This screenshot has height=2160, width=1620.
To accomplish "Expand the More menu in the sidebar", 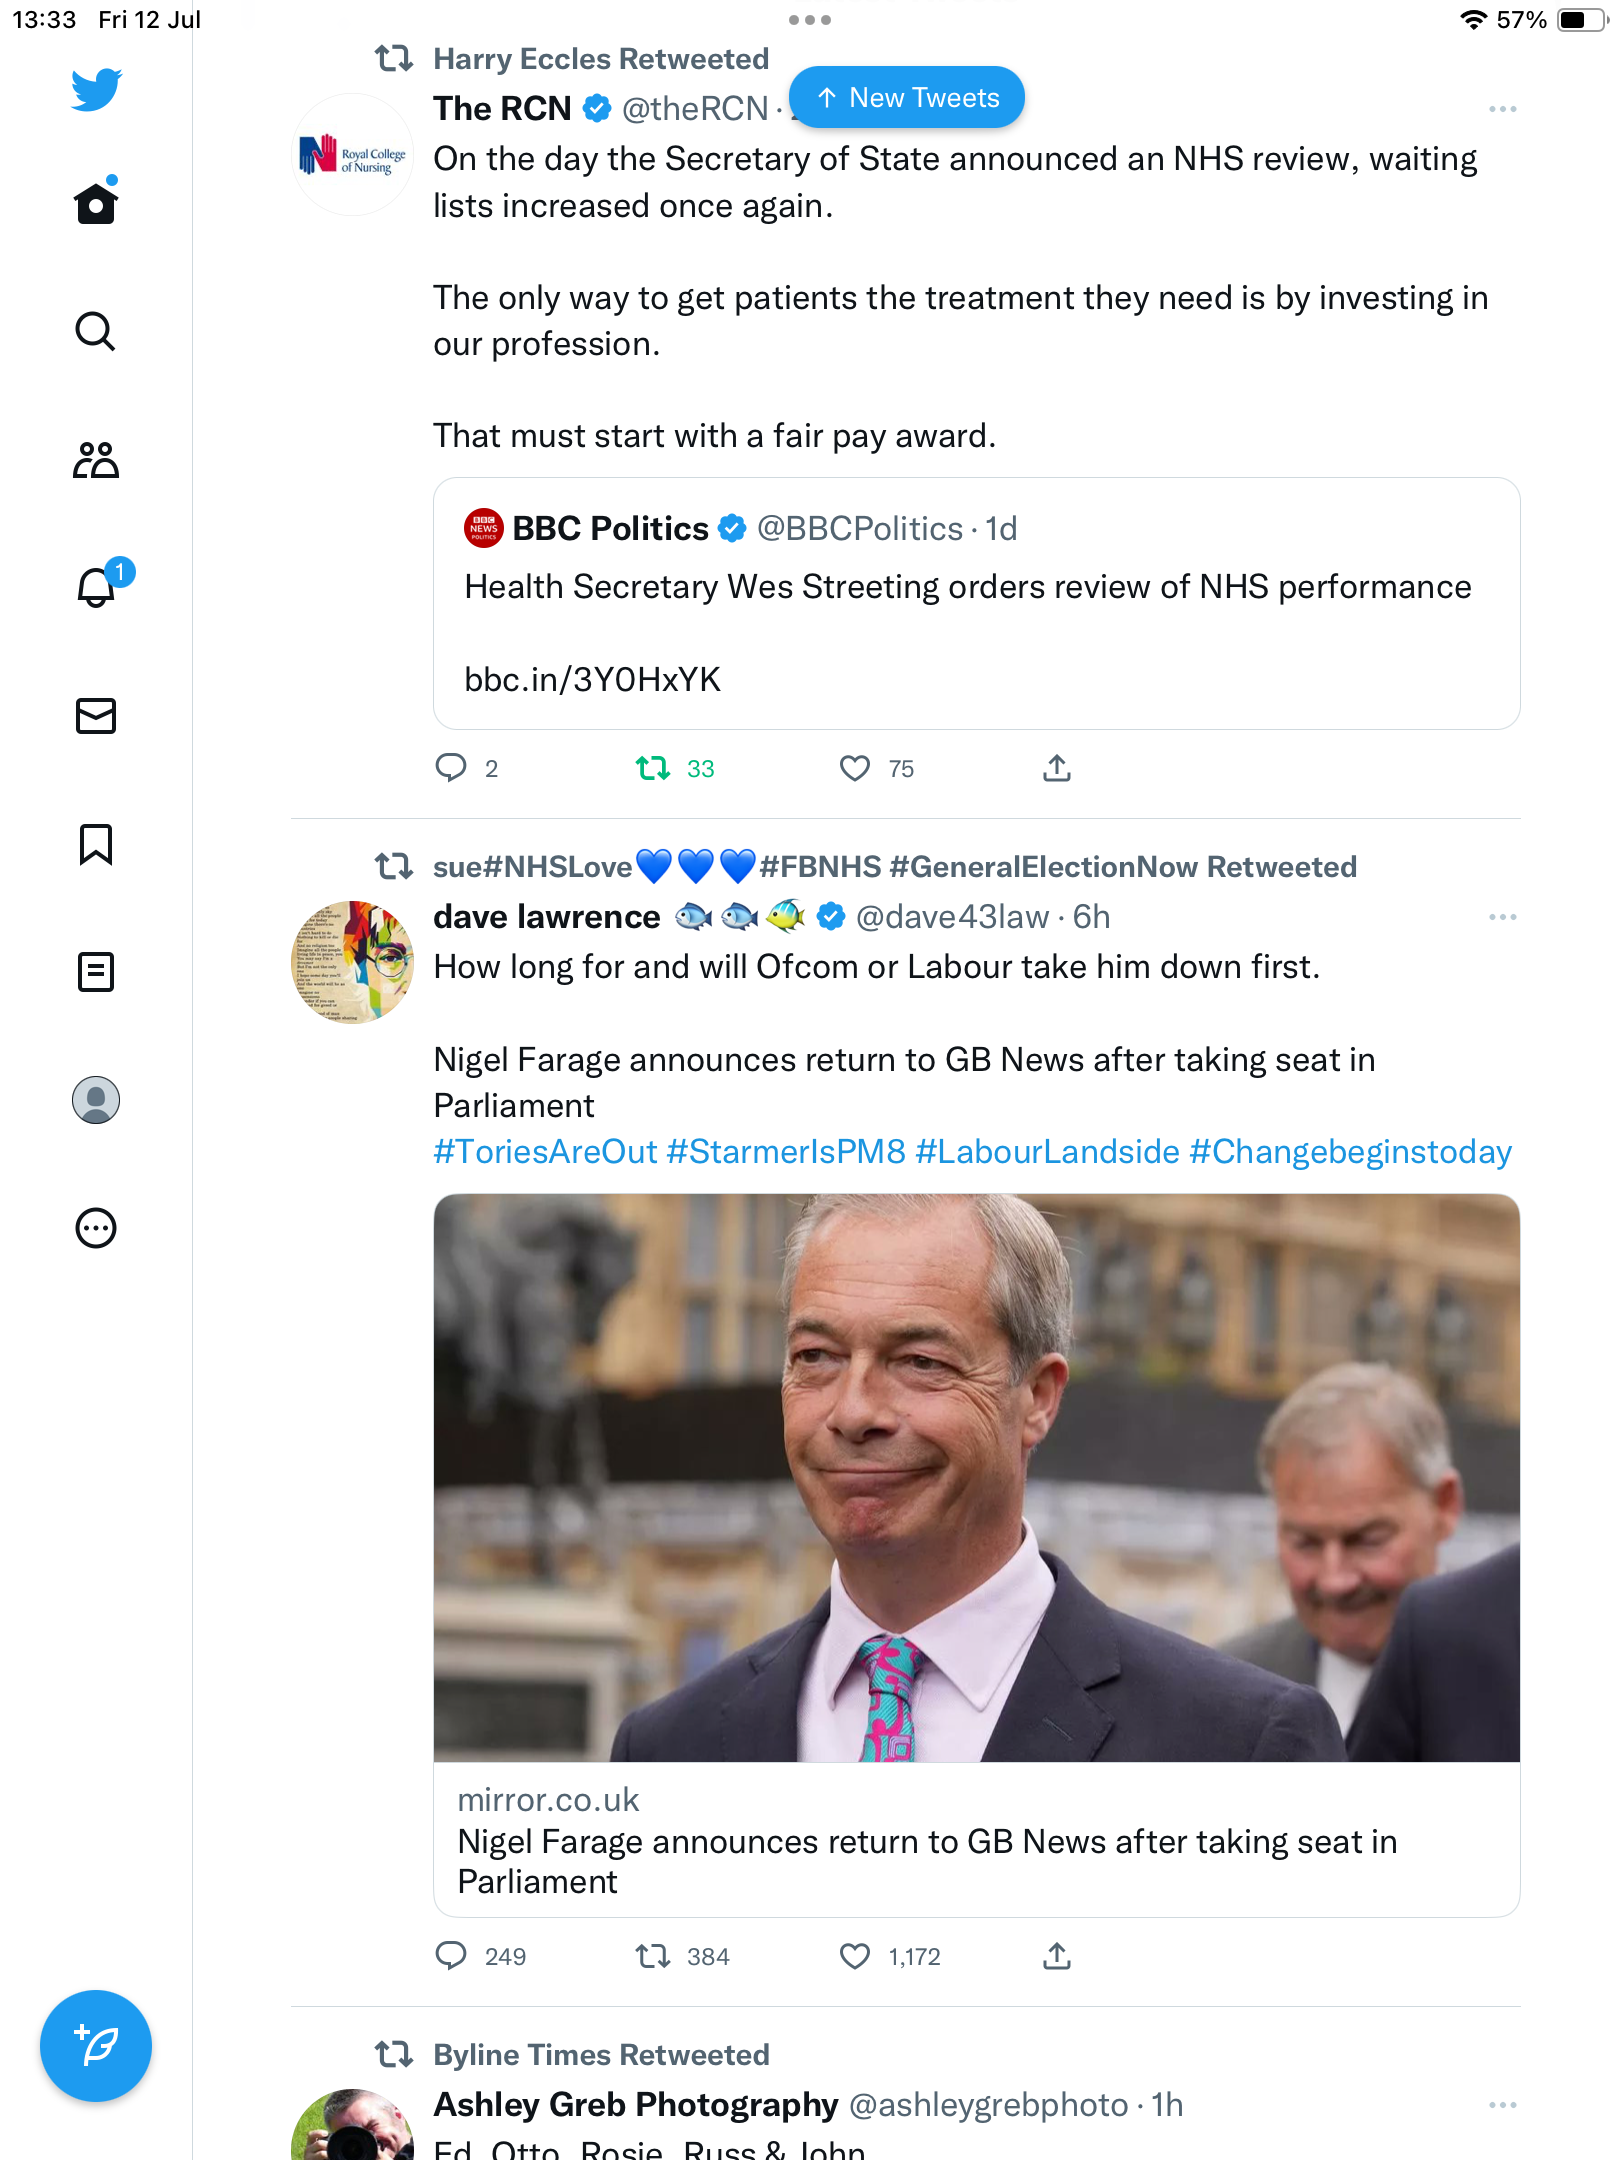I will [x=96, y=1228].
